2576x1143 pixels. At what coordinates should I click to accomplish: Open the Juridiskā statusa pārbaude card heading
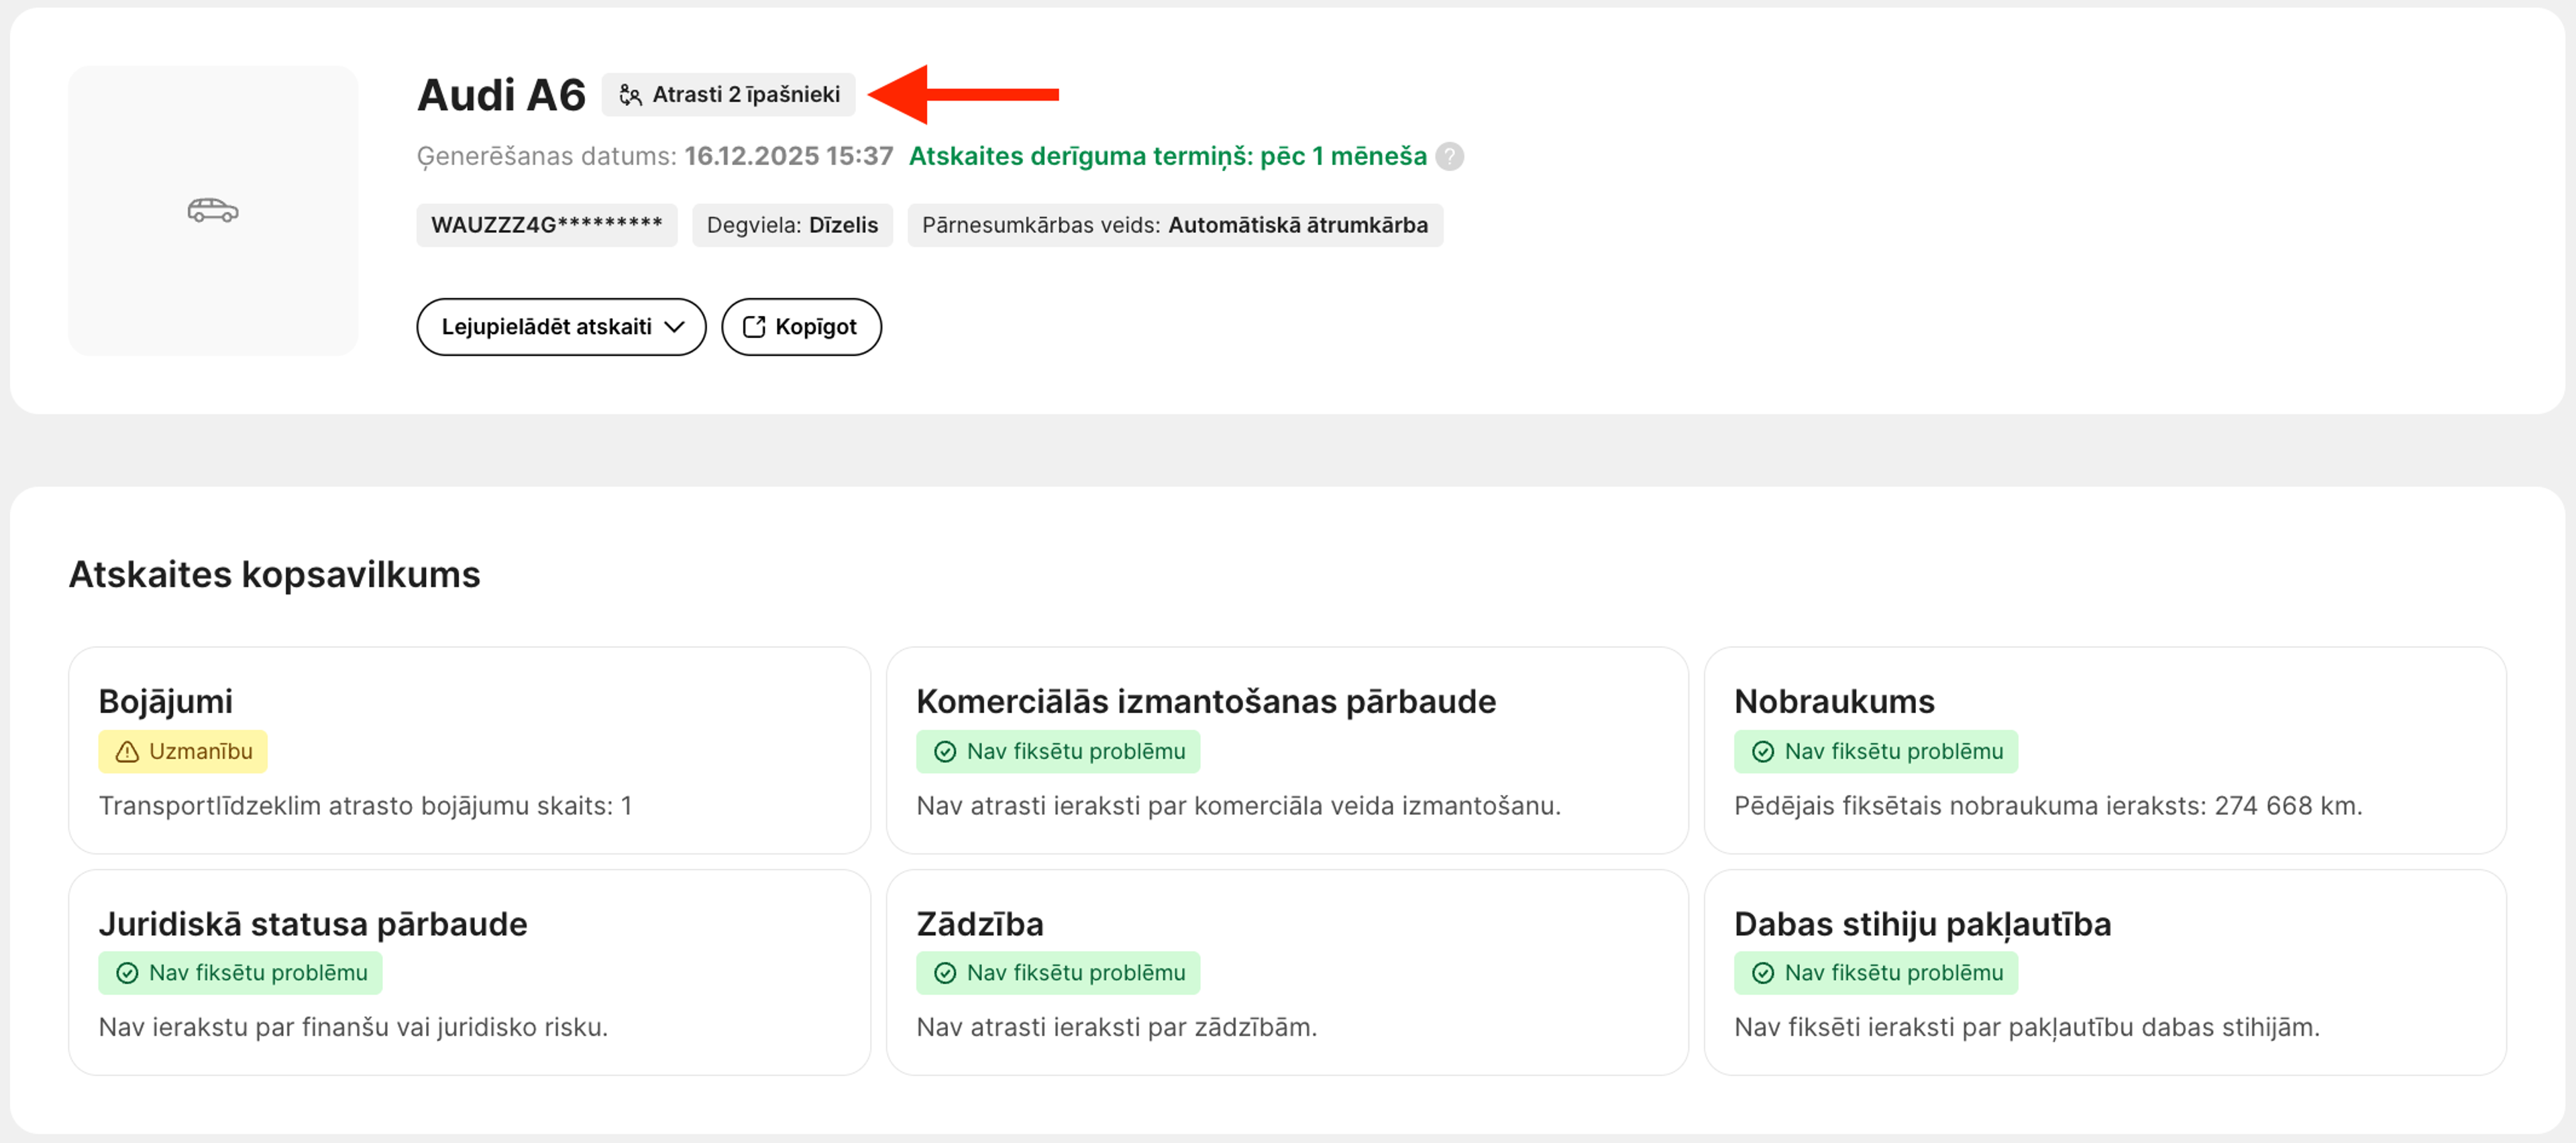pyautogui.click(x=312, y=924)
